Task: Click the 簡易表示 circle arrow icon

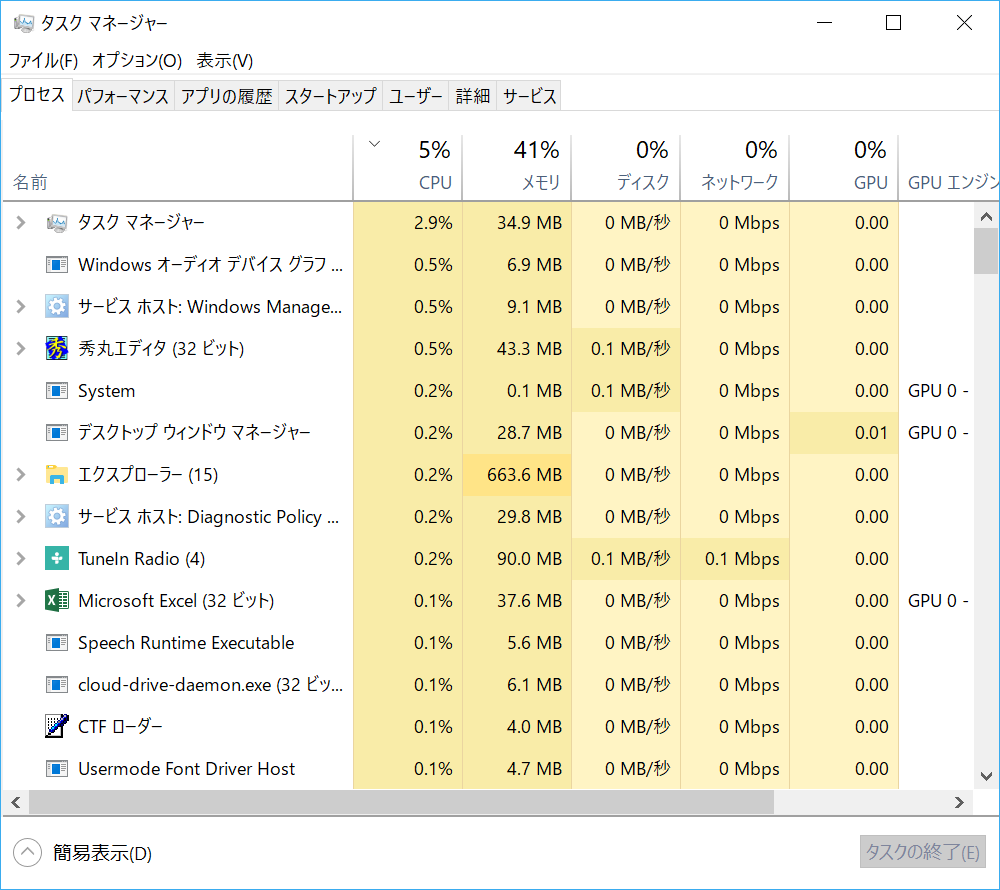Action: click(x=28, y=853)
